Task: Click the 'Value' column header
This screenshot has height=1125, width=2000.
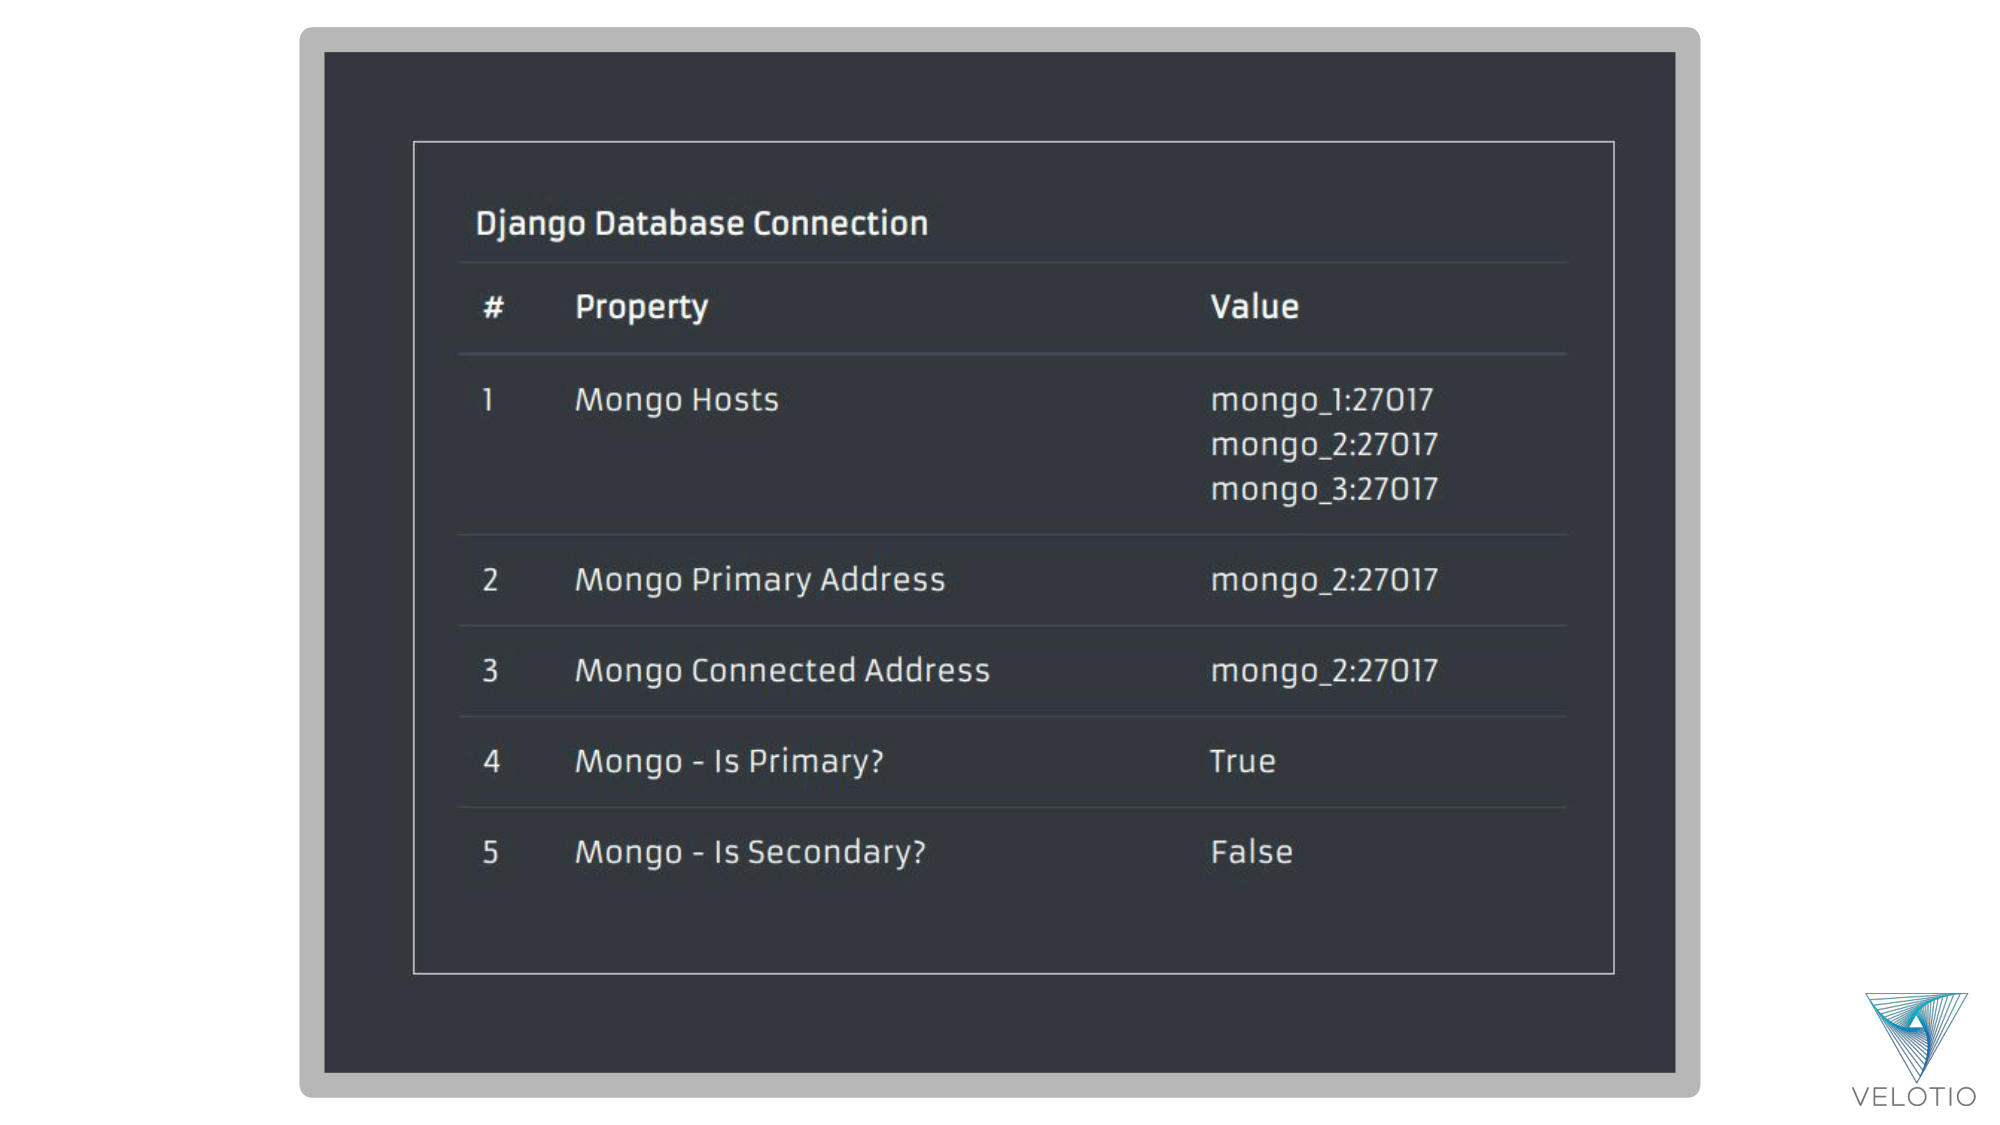Action: tap(1255, 307)
